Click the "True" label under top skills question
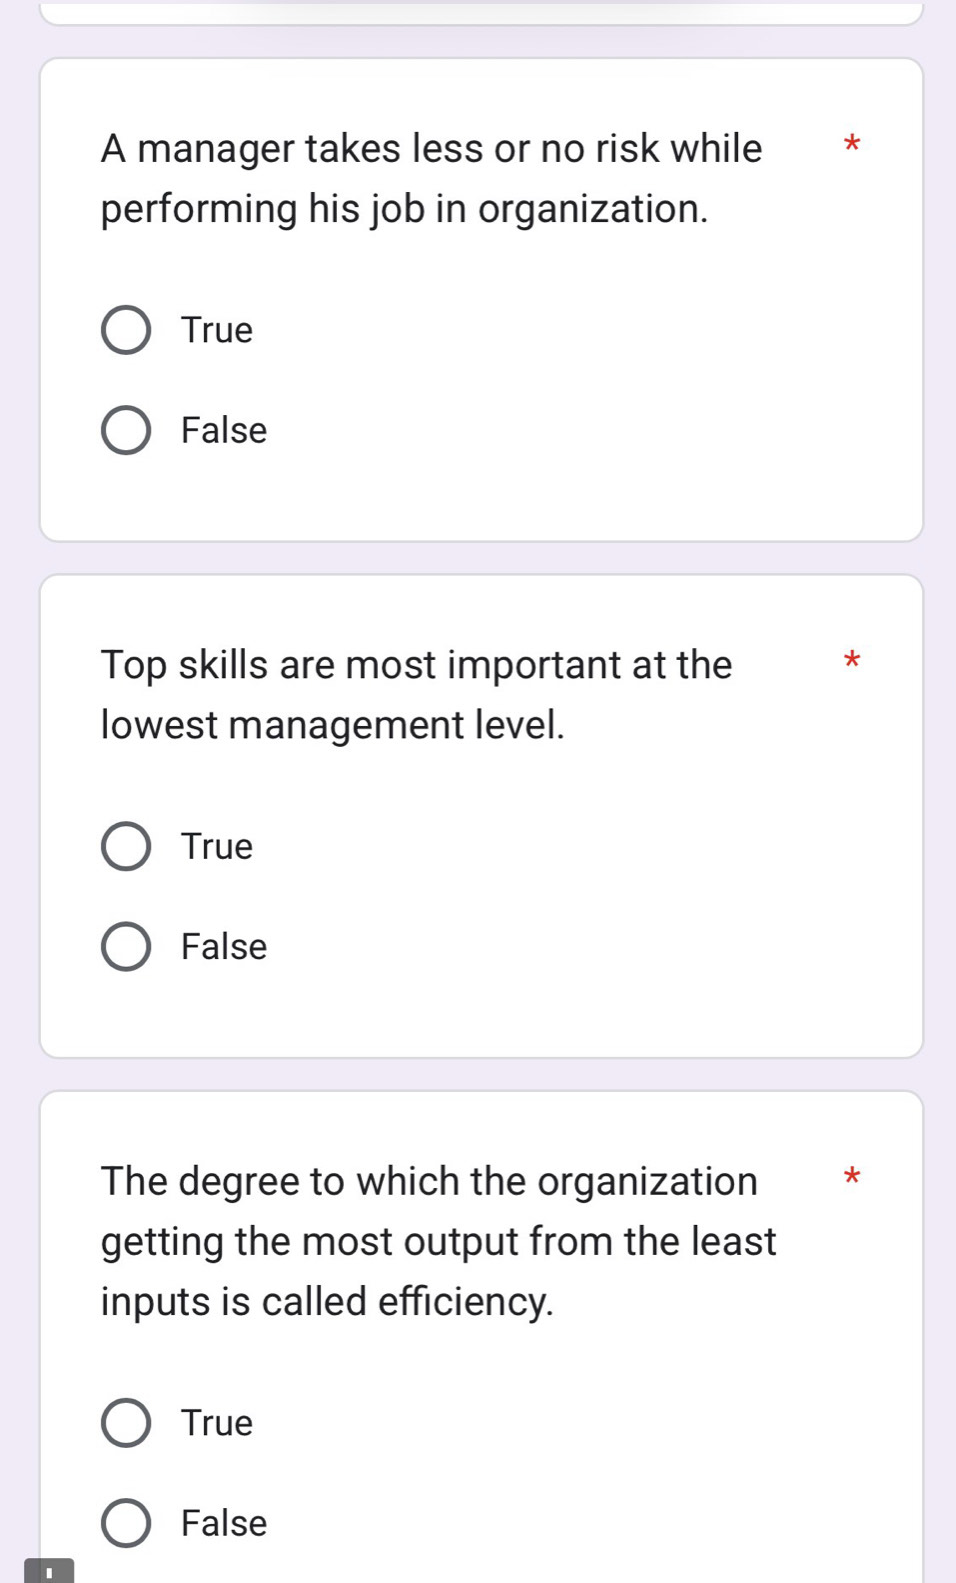This screenshot has height=1583, width=956. point(217,847)
